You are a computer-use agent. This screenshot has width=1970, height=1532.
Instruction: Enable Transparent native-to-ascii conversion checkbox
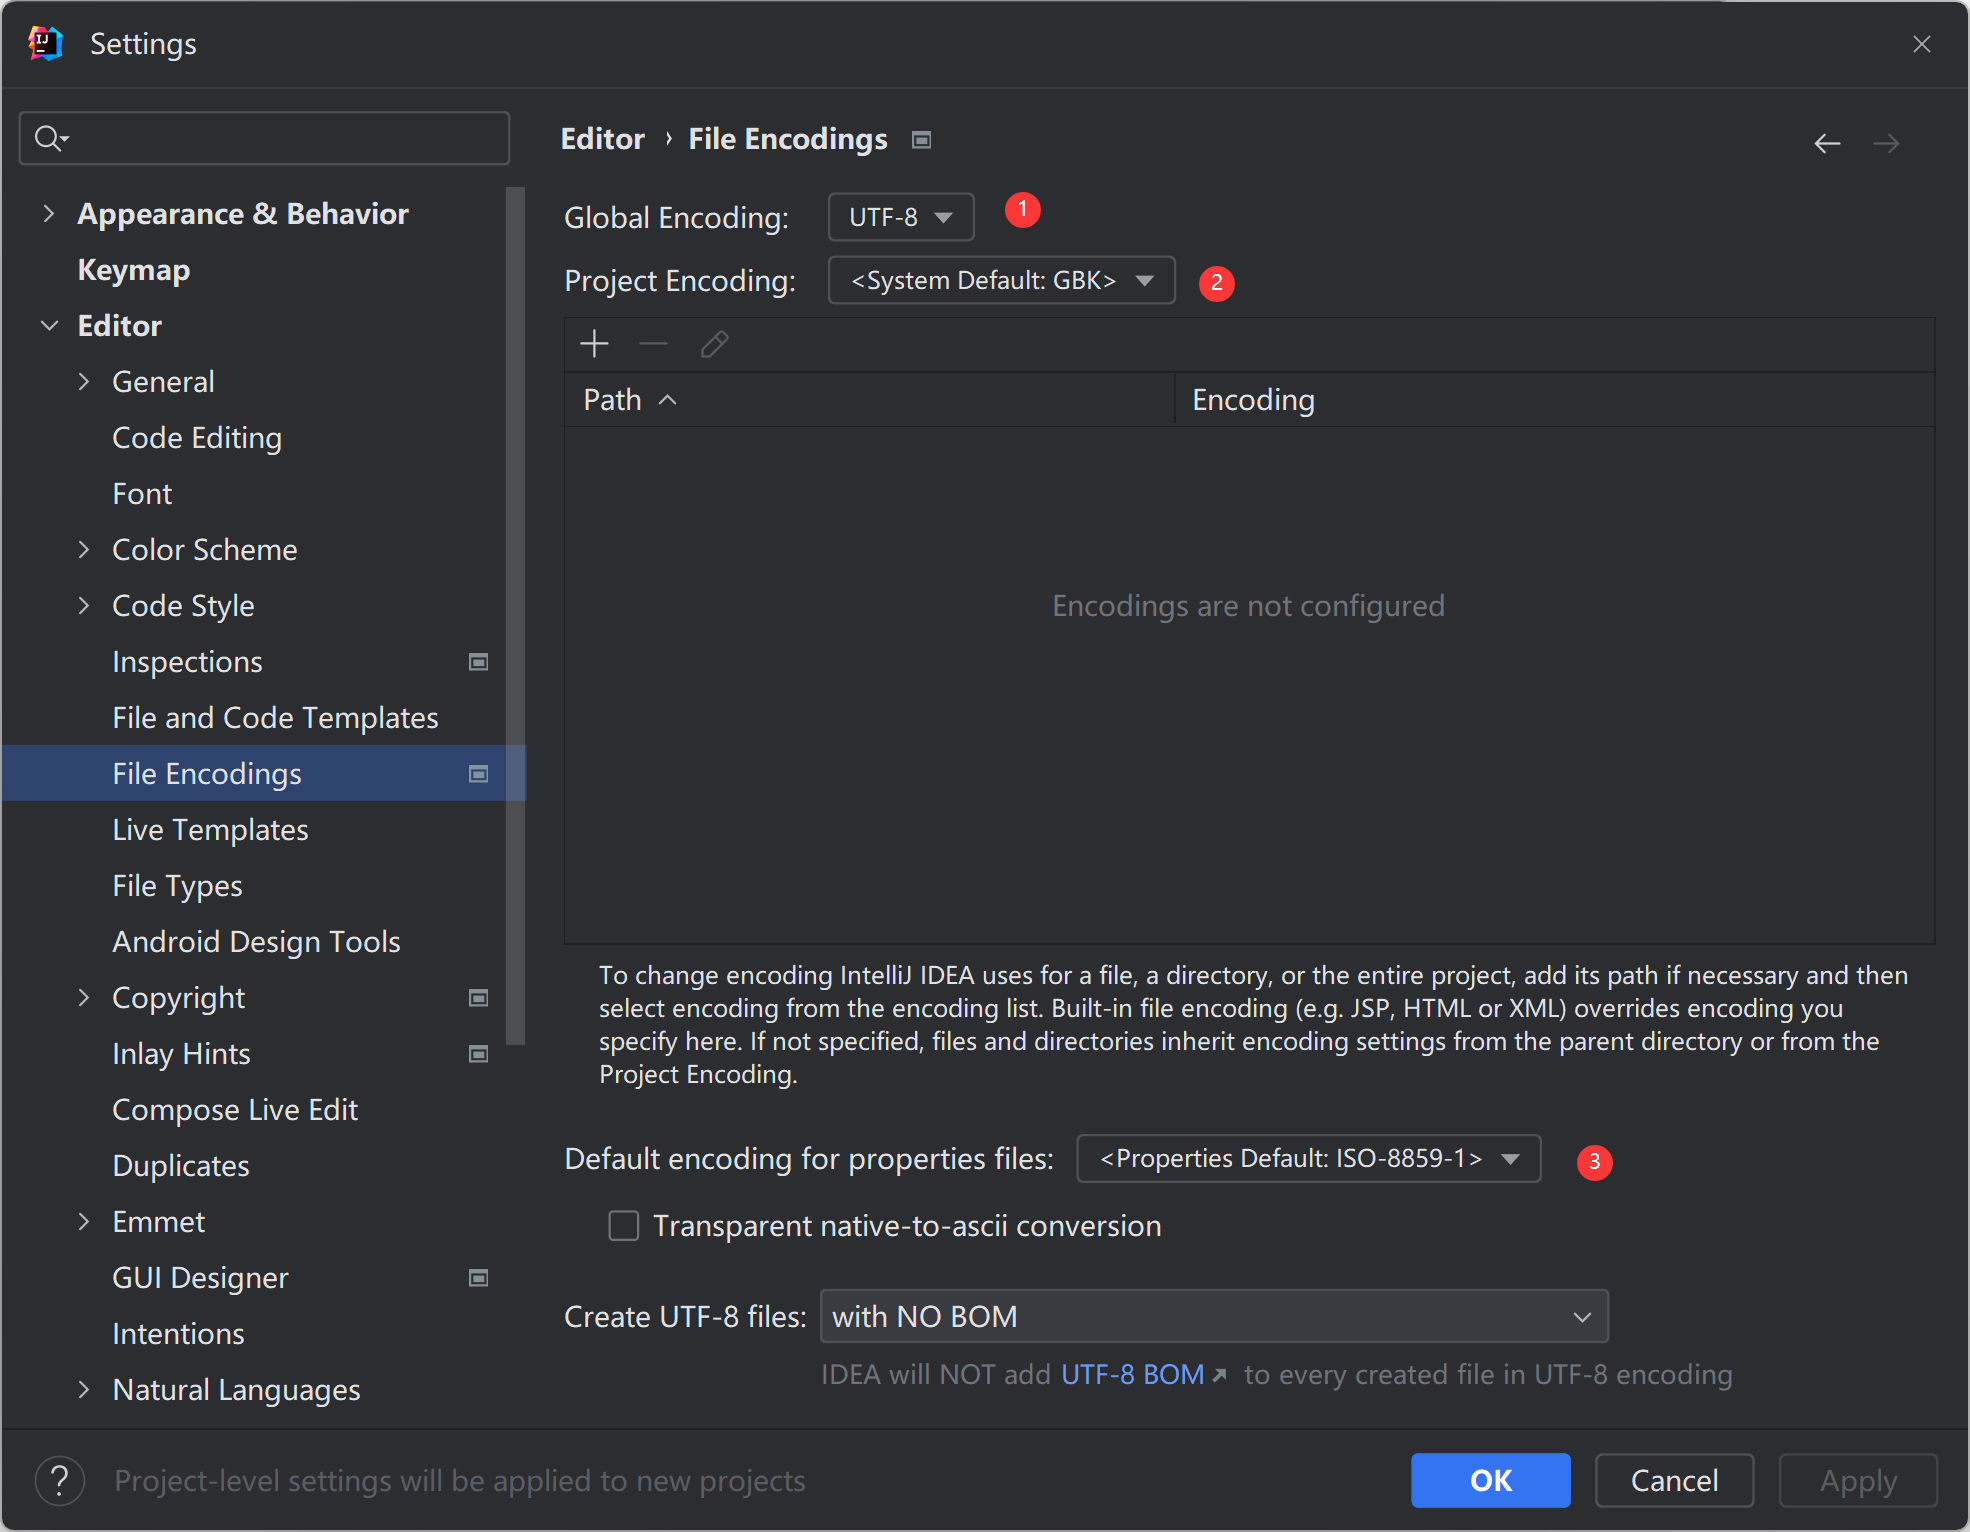[x=625, y=1227]
